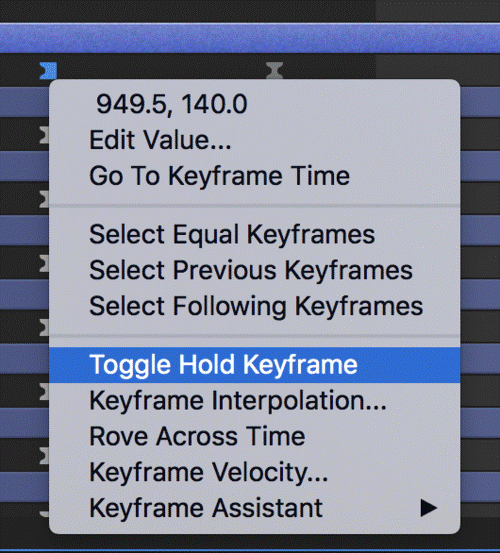Image resolution: width=500 pixels, height=553 pixels.
Task: Select the blue highlighted keyframe marker
Action: 48,71
